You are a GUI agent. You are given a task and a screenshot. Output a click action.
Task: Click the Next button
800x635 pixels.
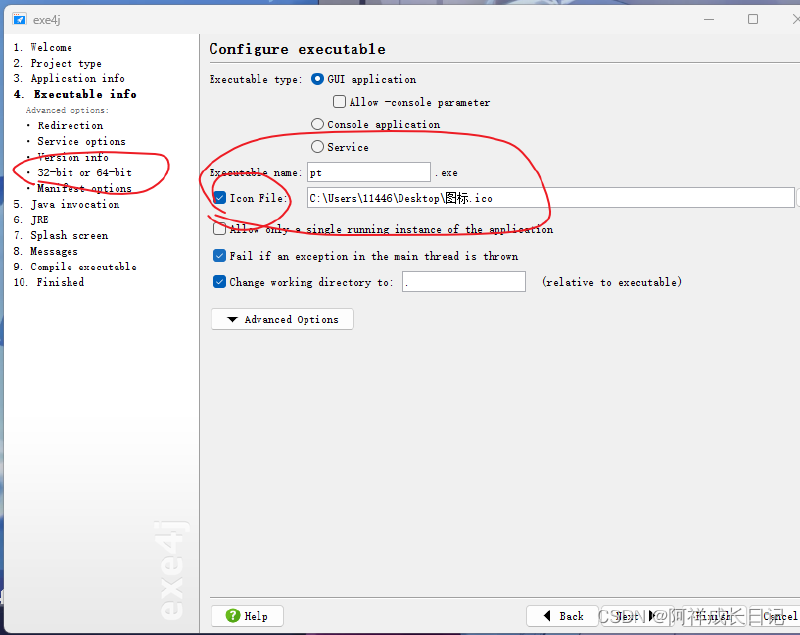(x=636, y=616)
